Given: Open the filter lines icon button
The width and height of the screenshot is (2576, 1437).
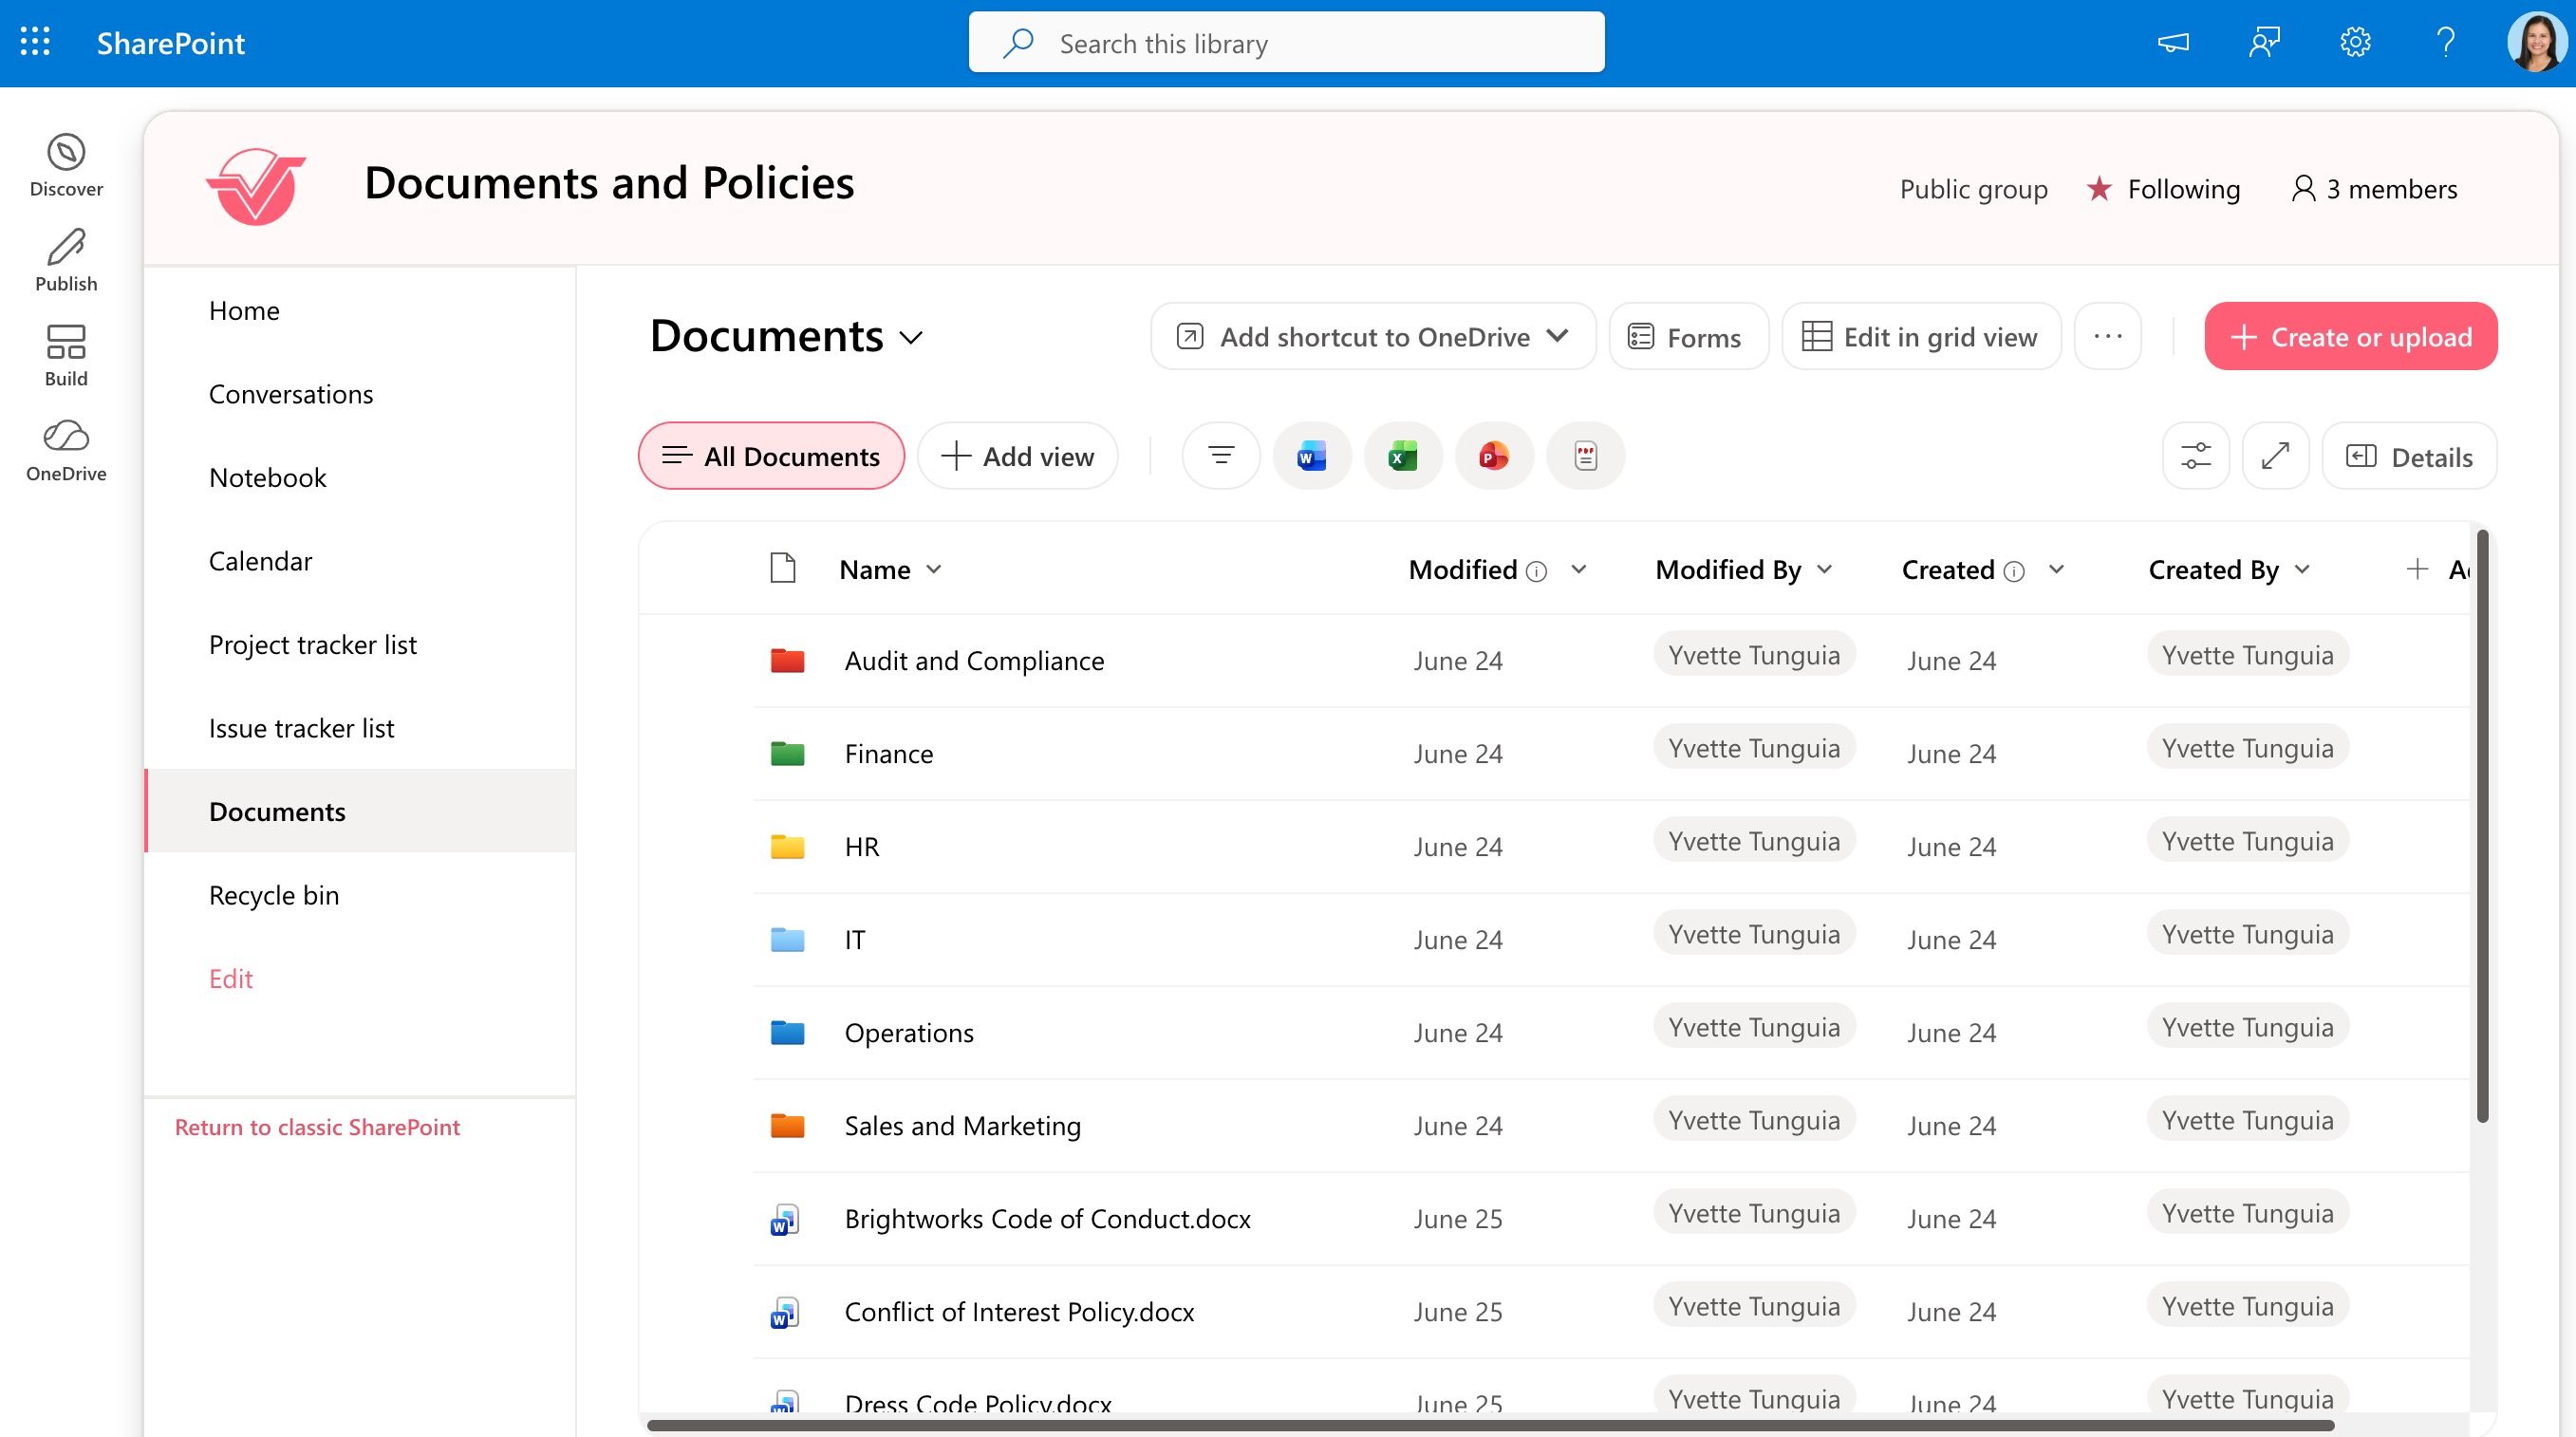Looking at the screenshot, I should coord(1220,456).
